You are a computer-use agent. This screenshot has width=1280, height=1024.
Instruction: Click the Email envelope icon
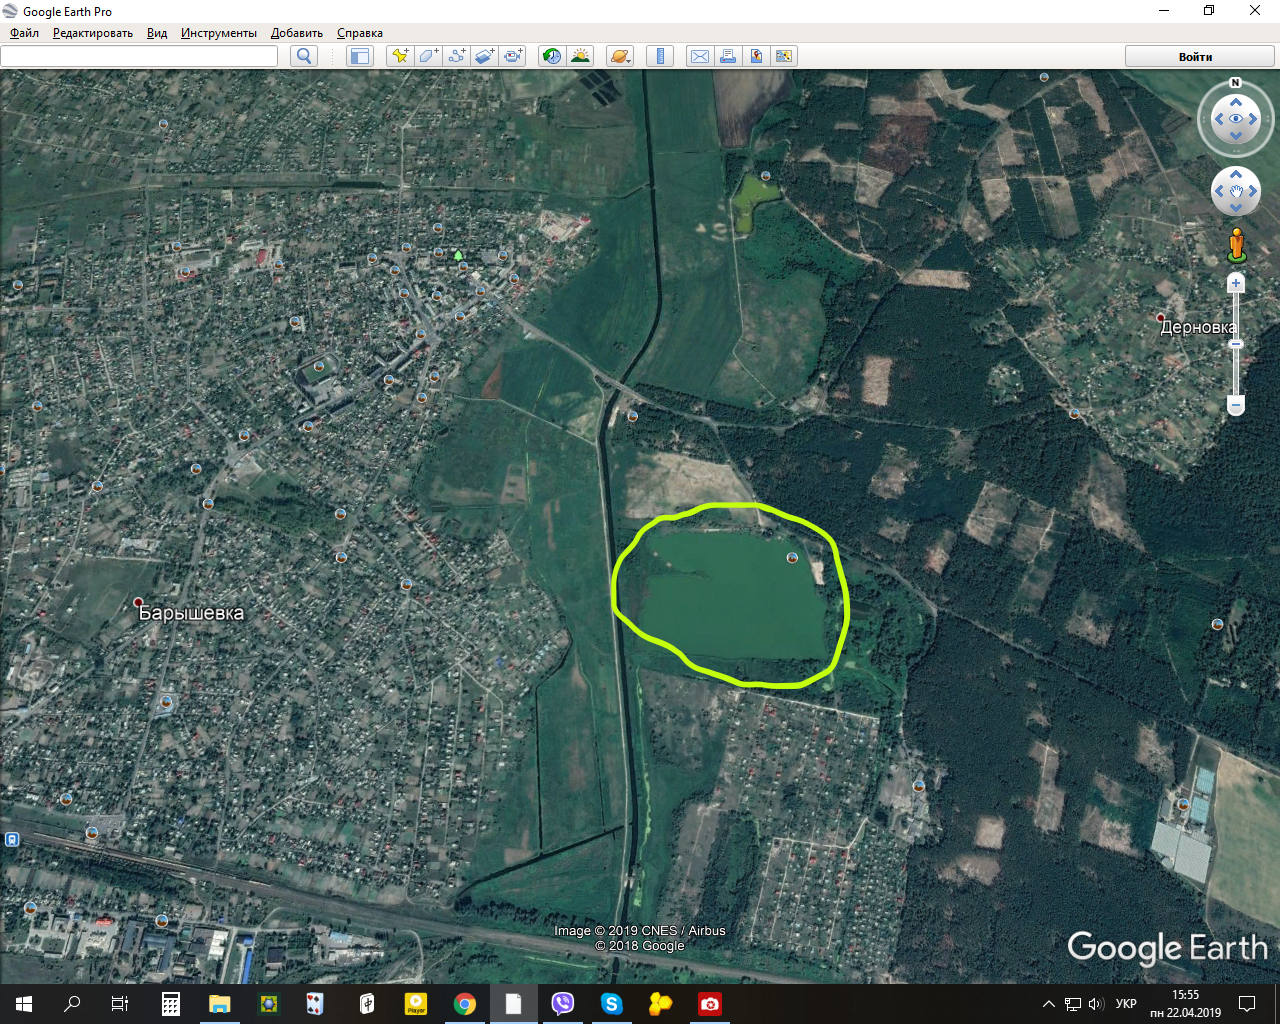click(700, 56)
